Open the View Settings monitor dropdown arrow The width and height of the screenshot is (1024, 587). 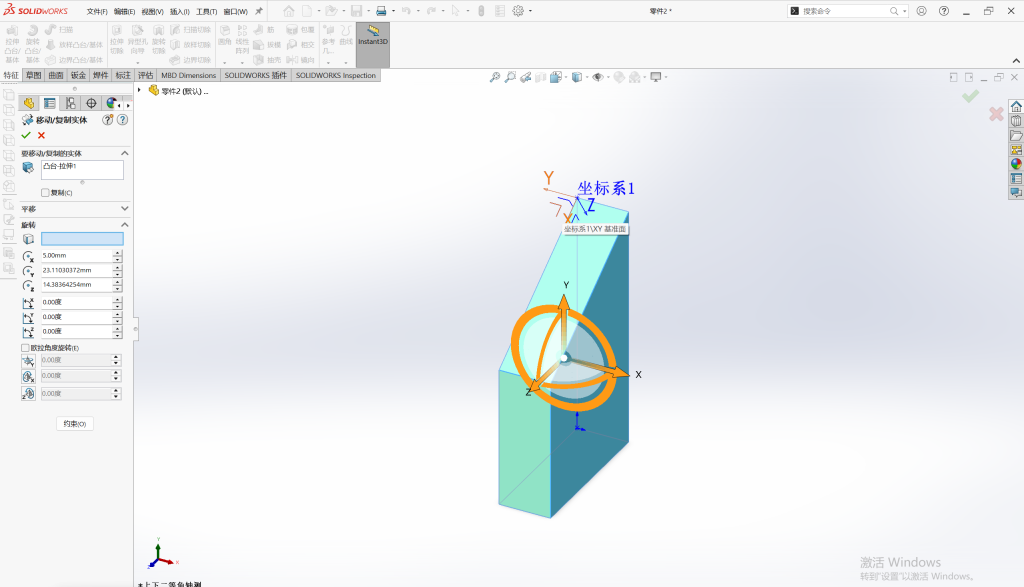666,77
